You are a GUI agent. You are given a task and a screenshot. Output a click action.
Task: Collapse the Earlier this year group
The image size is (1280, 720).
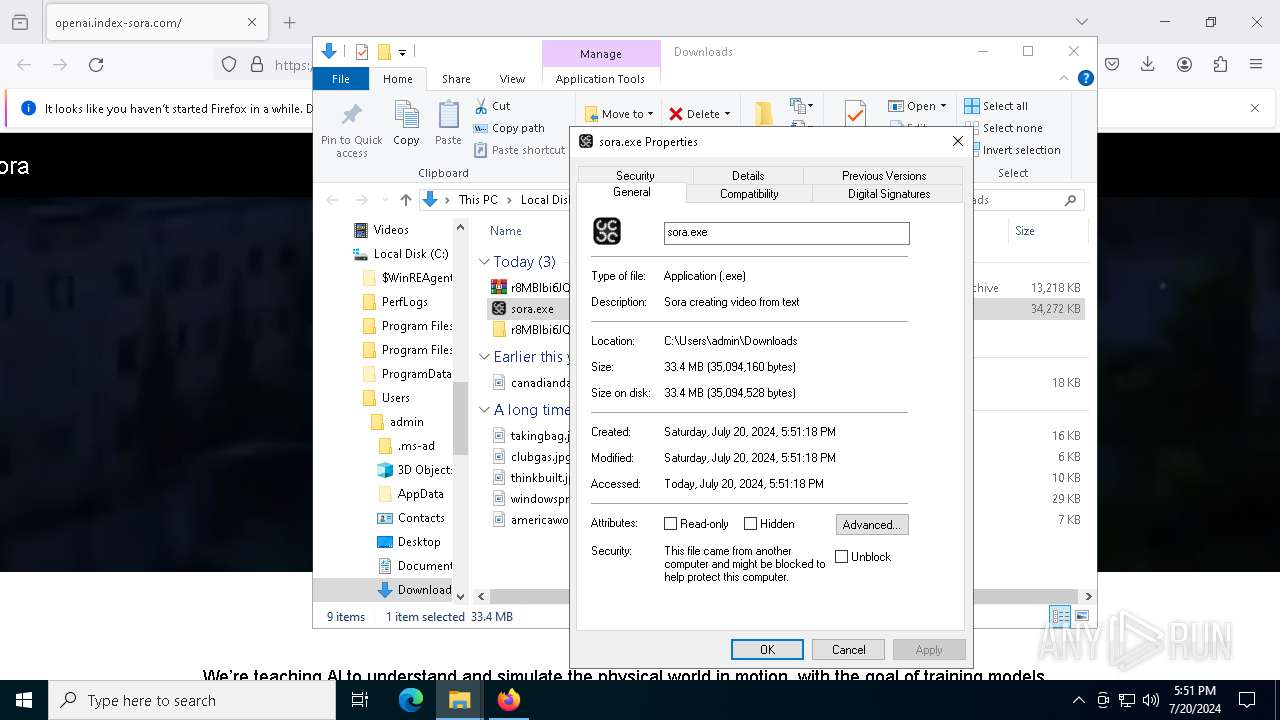tap(484, 357)
